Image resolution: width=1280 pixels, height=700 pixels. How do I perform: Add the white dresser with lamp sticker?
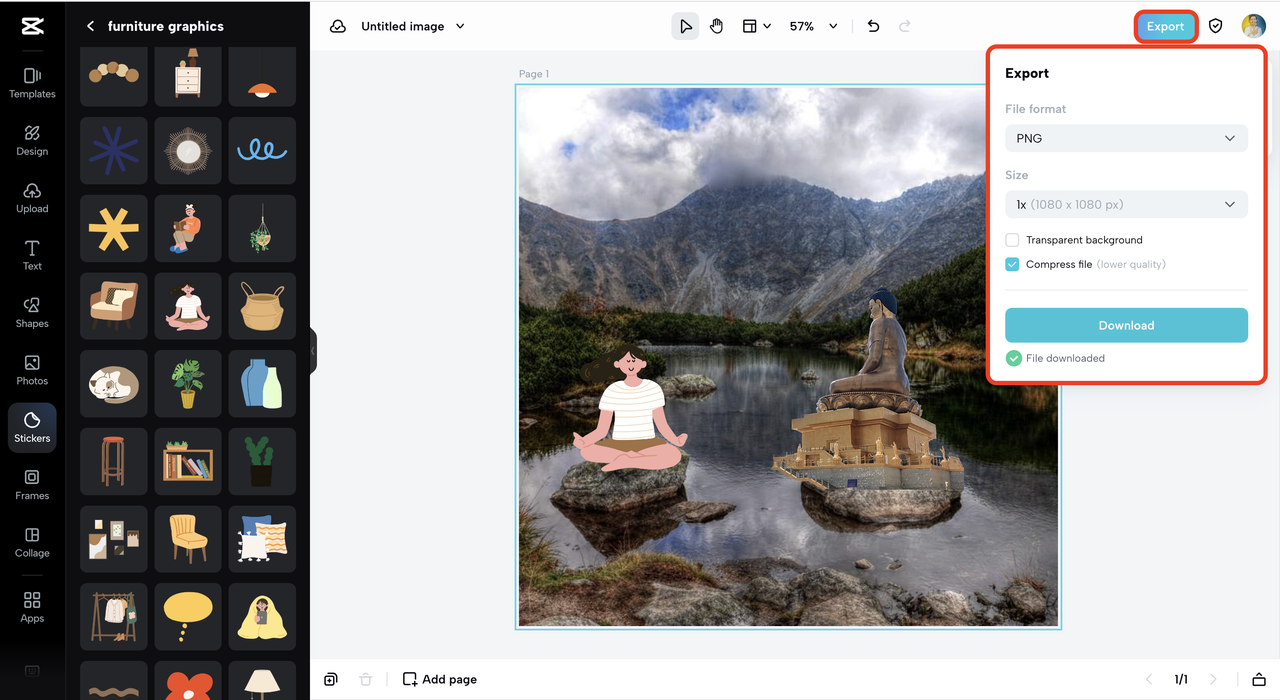[x=188, y=76]
